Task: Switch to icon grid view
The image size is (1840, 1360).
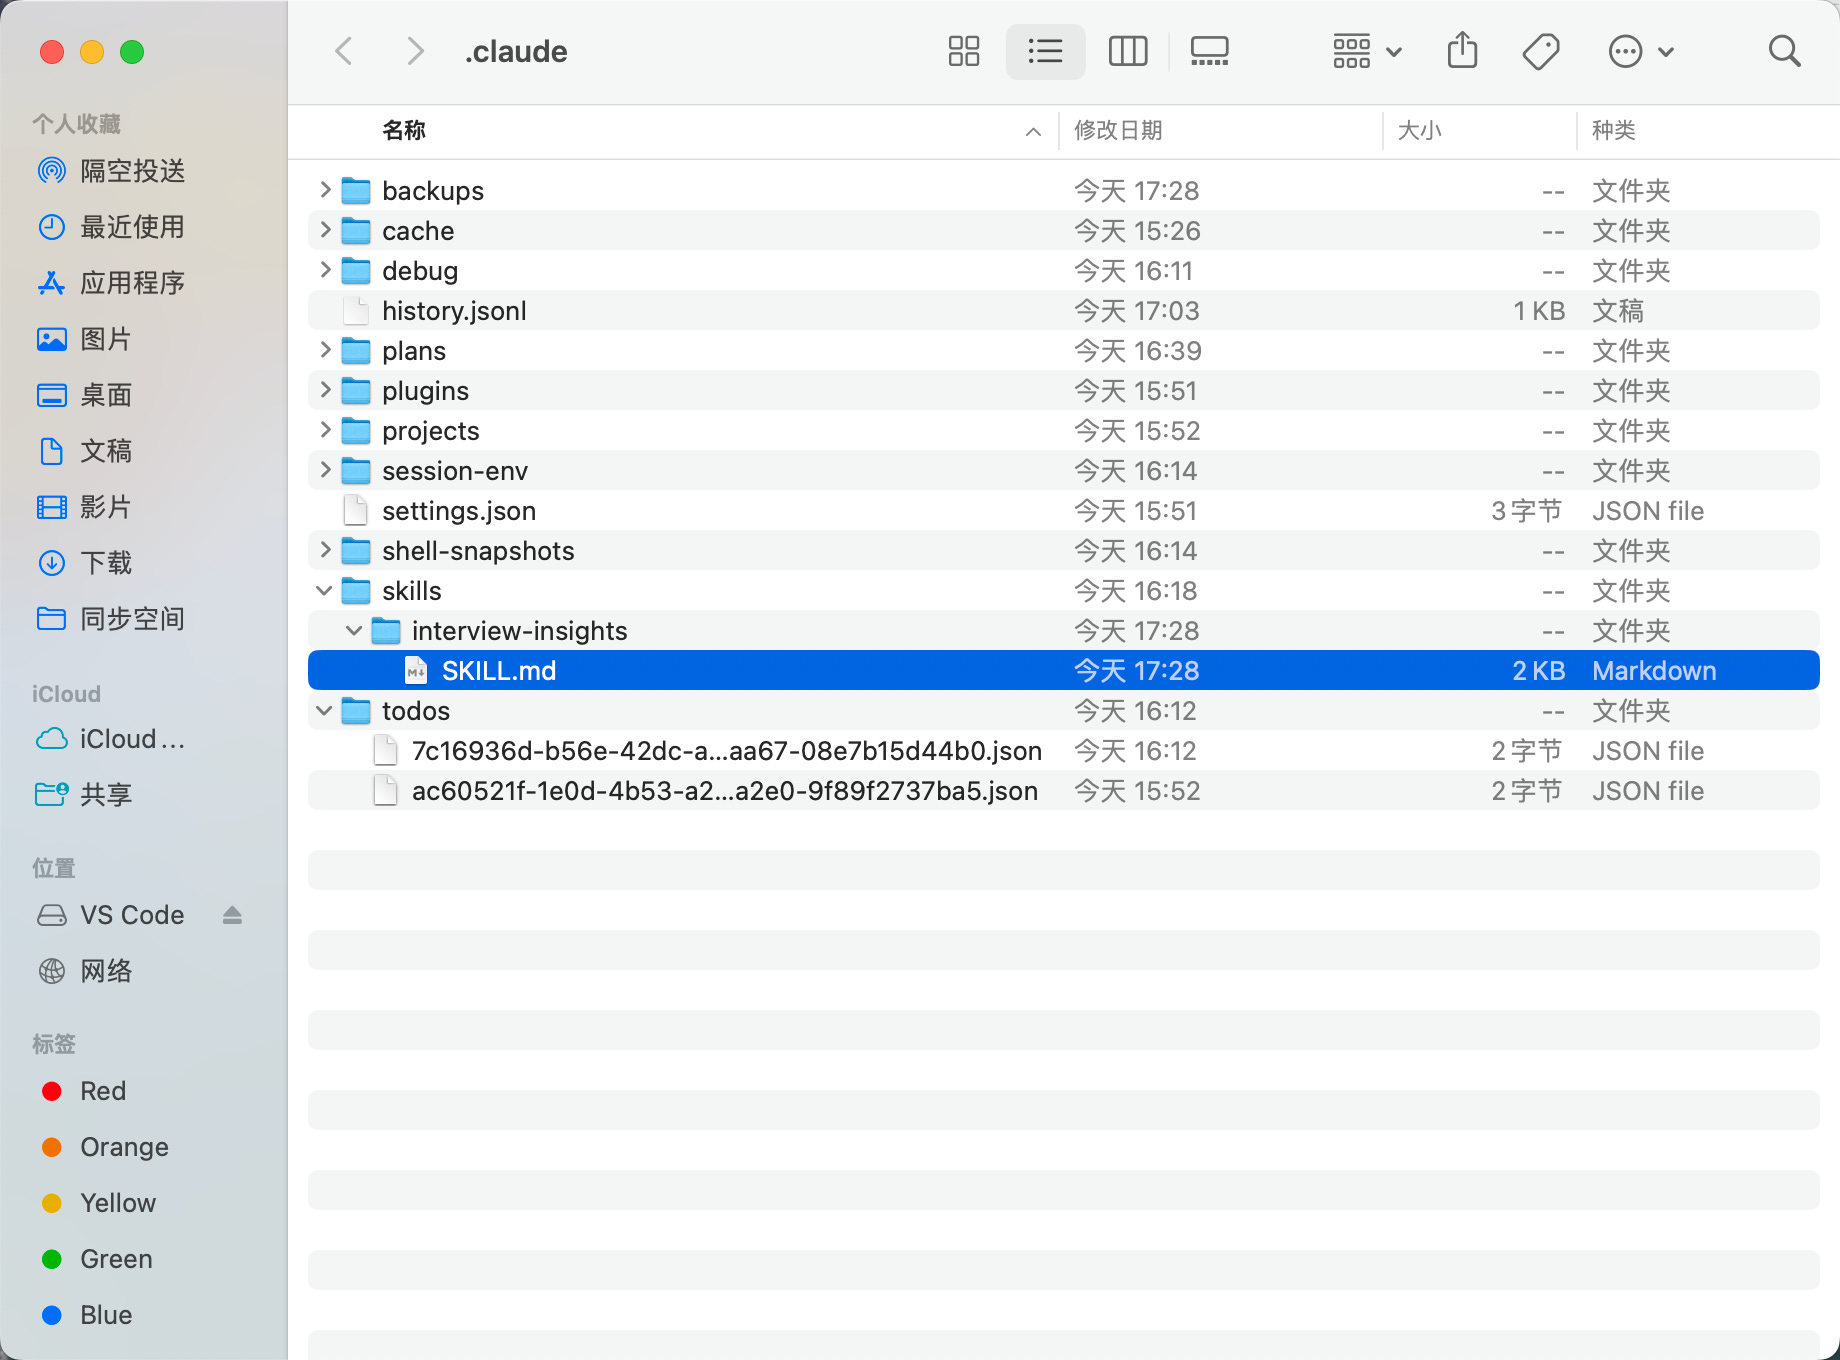Action: pos(964,51)
